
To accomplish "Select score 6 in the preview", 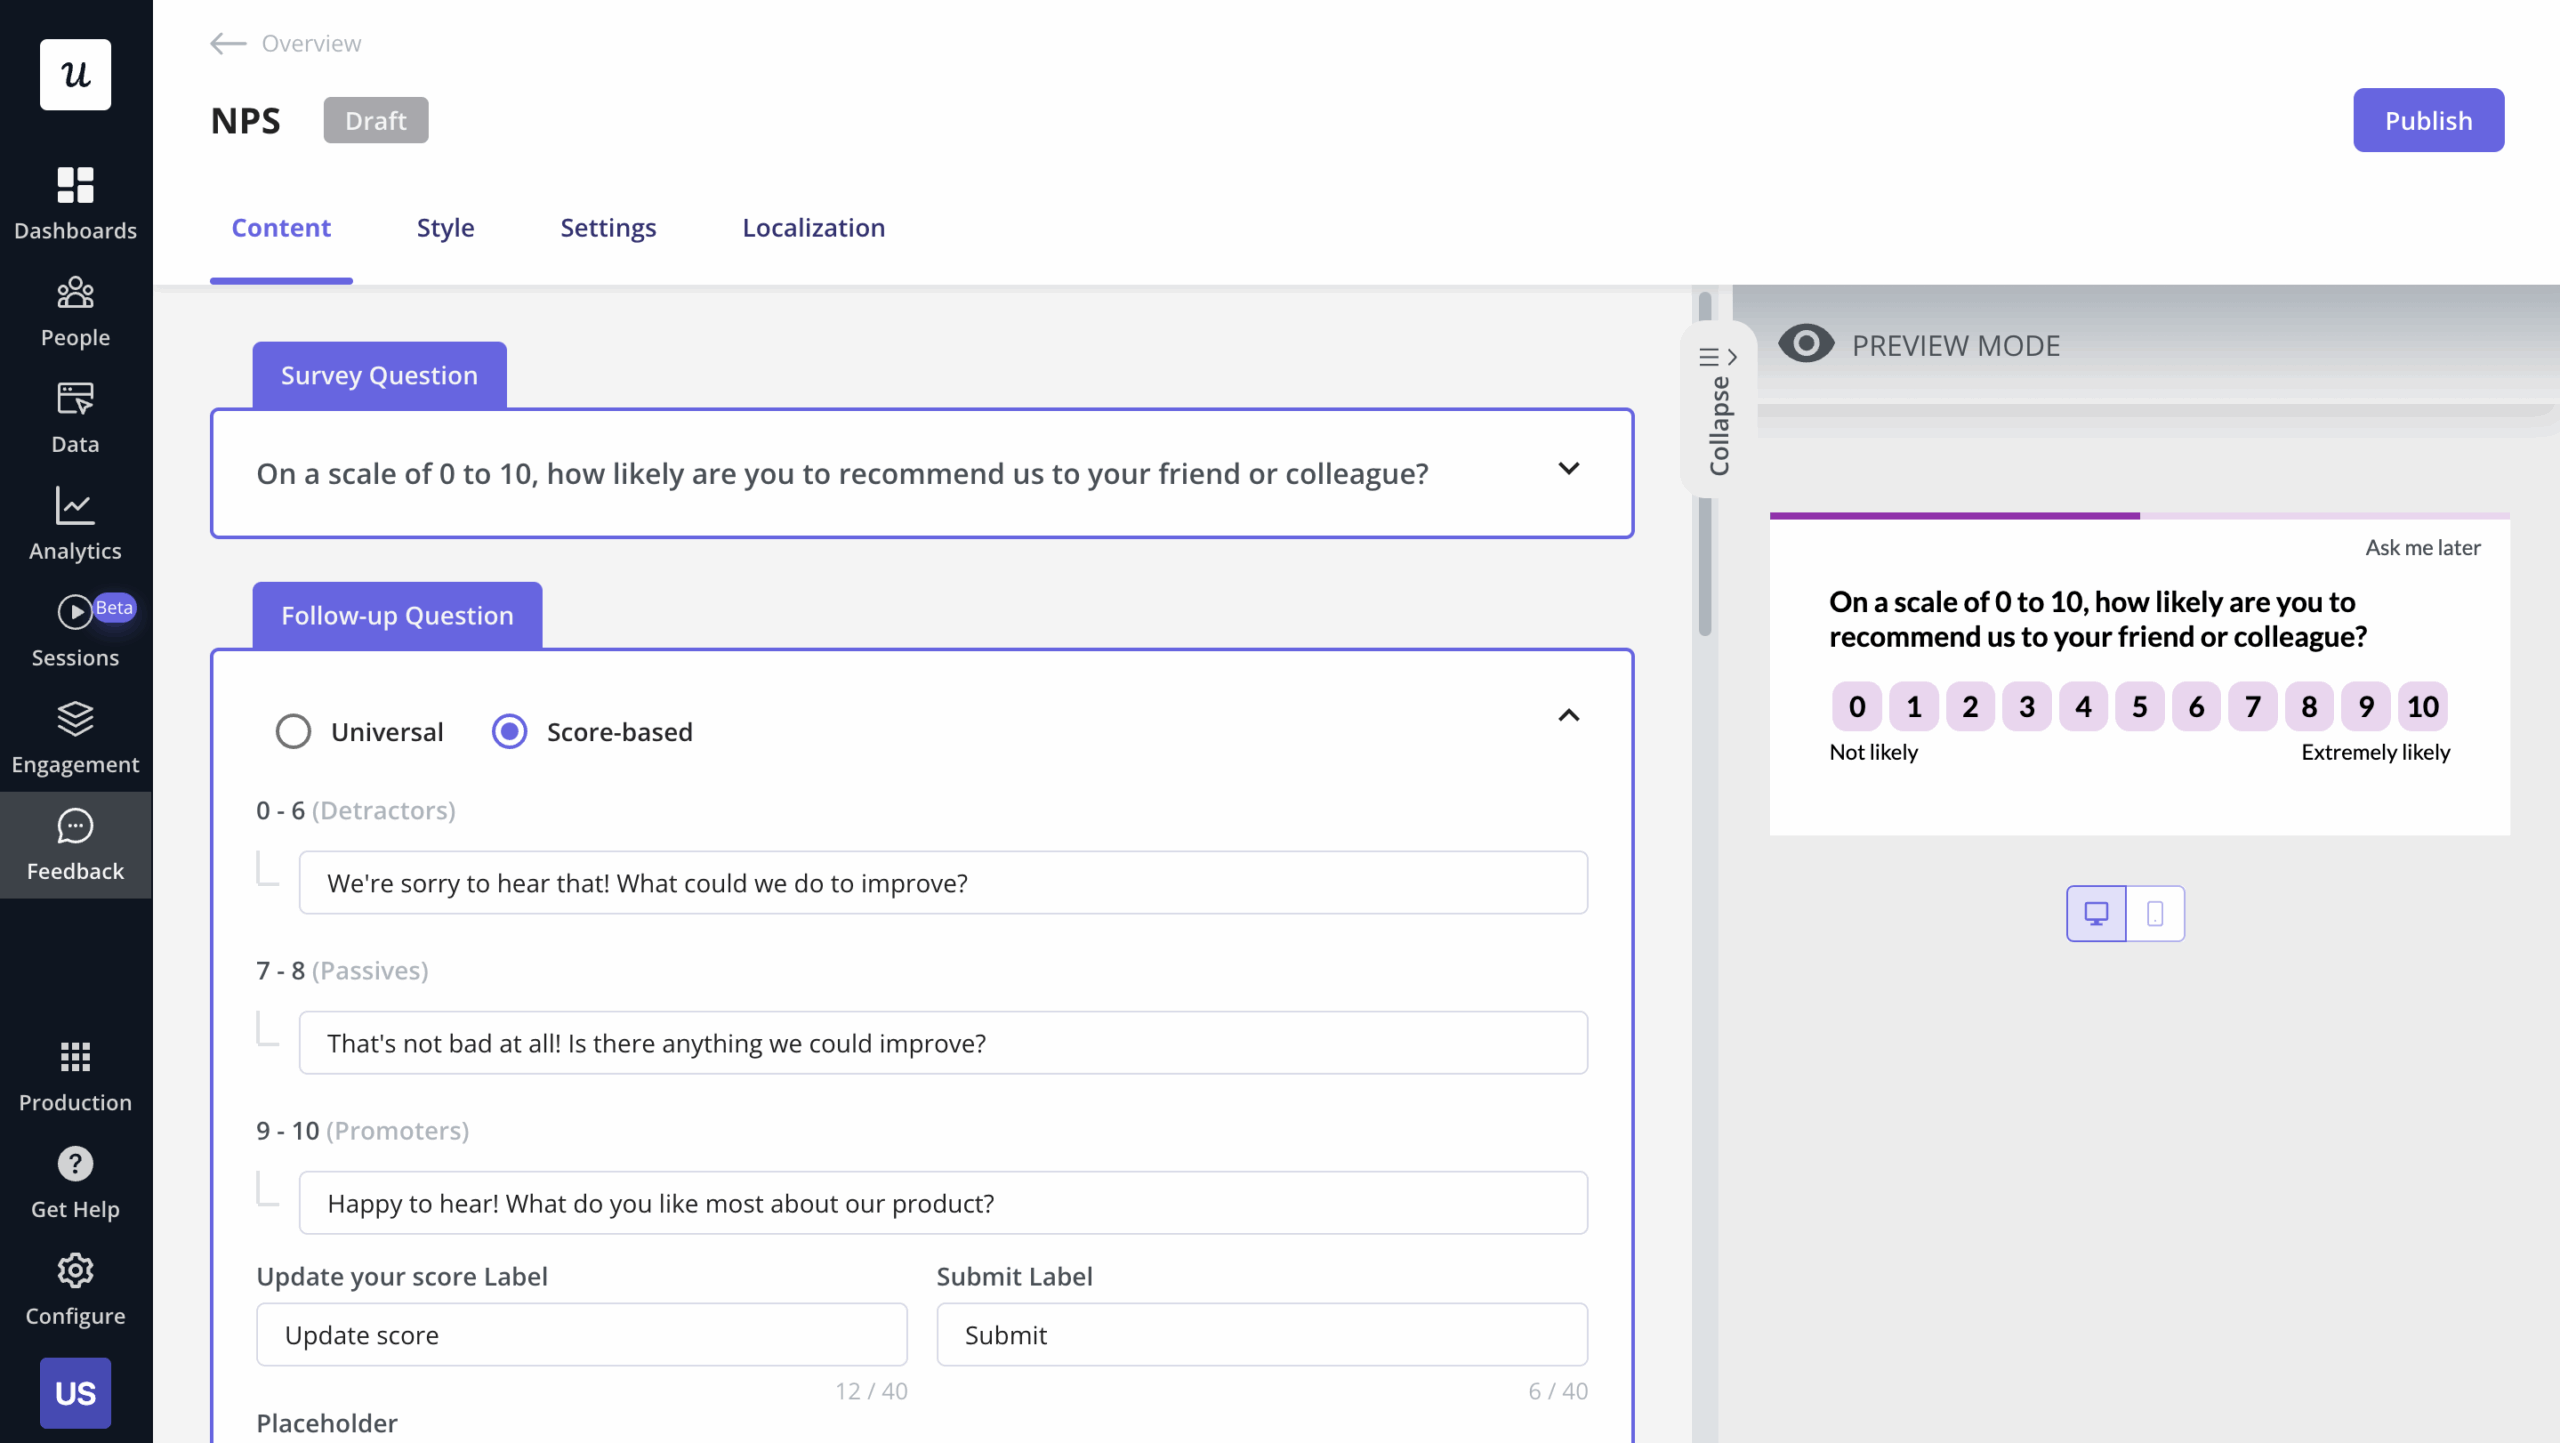I will coord(2196,707).
